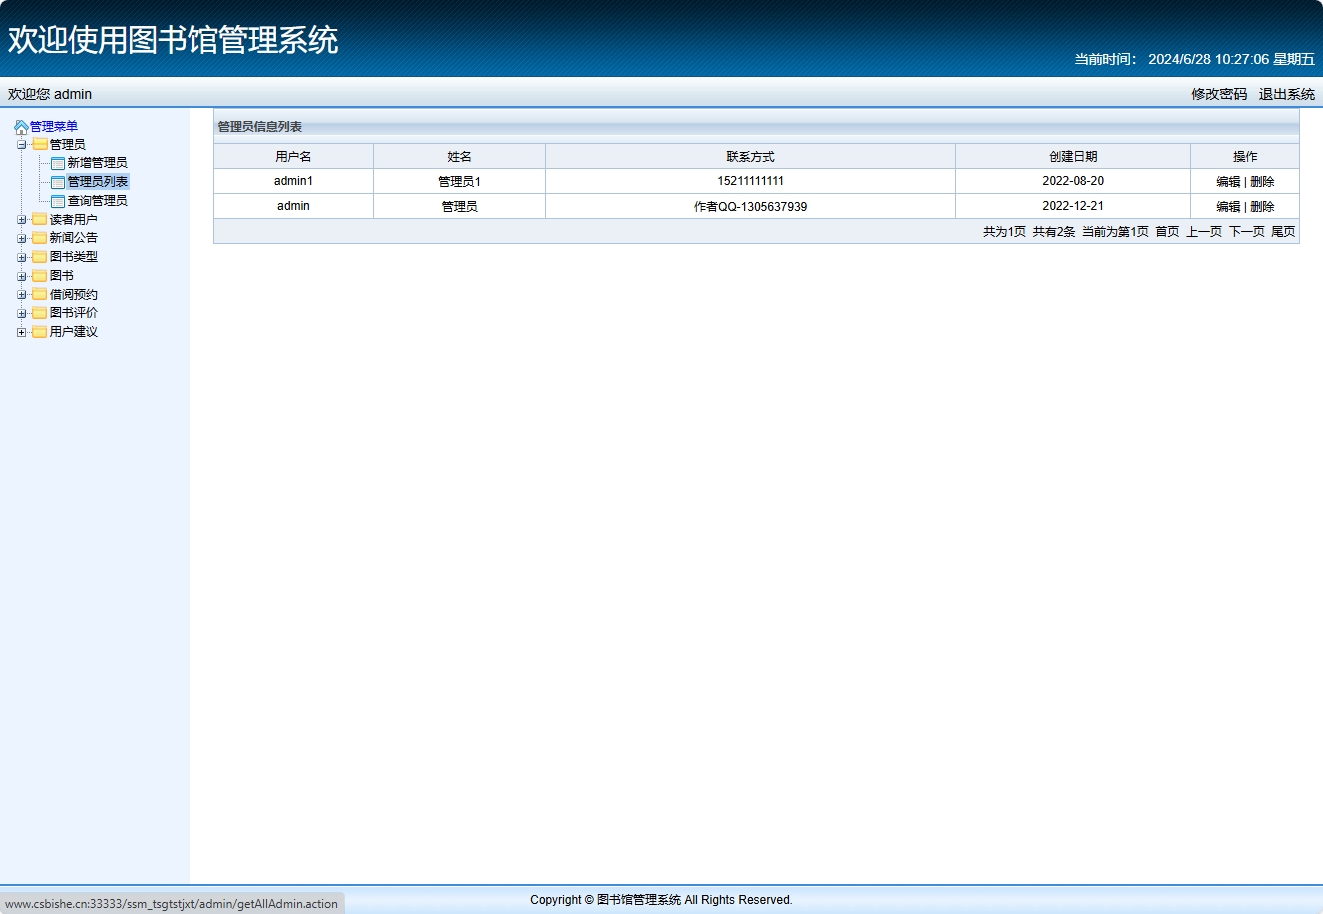1323x914 pixels.
Task: Click the folder icon next to 新闻公告
Action: (40, 238)
